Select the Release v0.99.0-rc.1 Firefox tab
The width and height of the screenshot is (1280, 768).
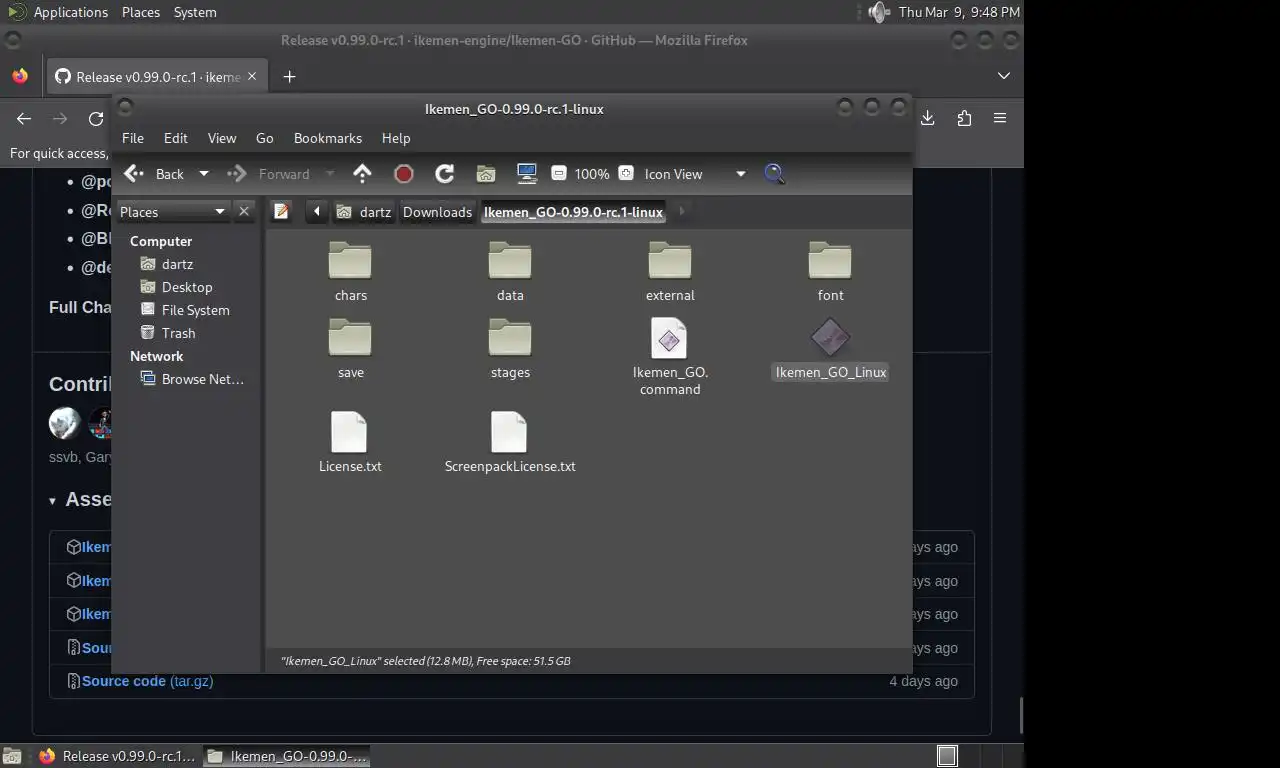click(x=156, y=77)
